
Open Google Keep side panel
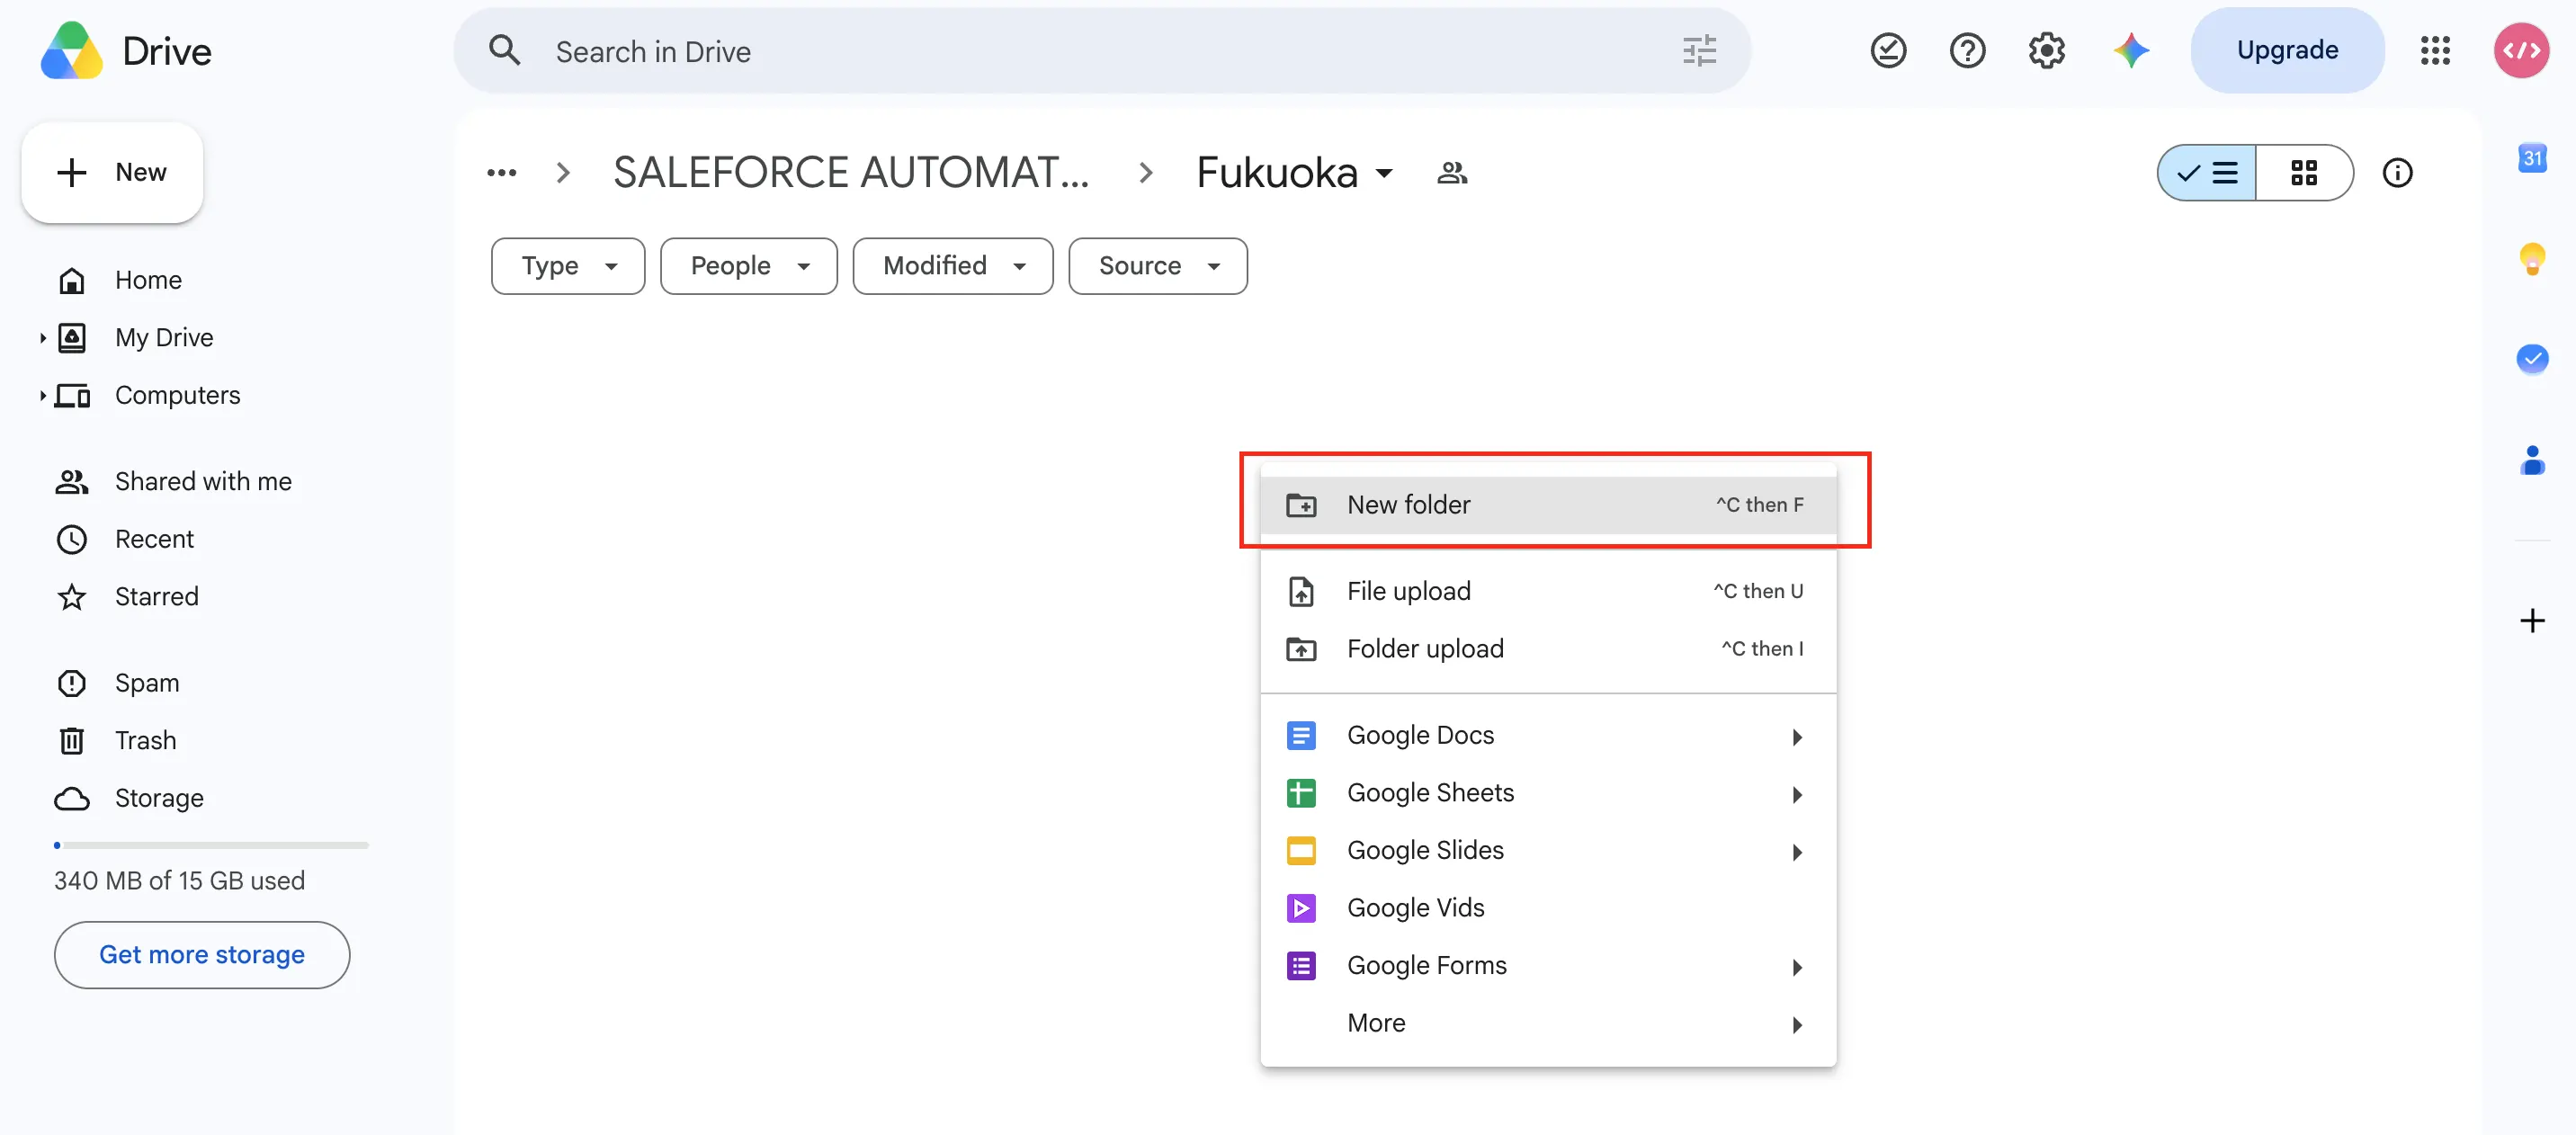pos(2532,259)
